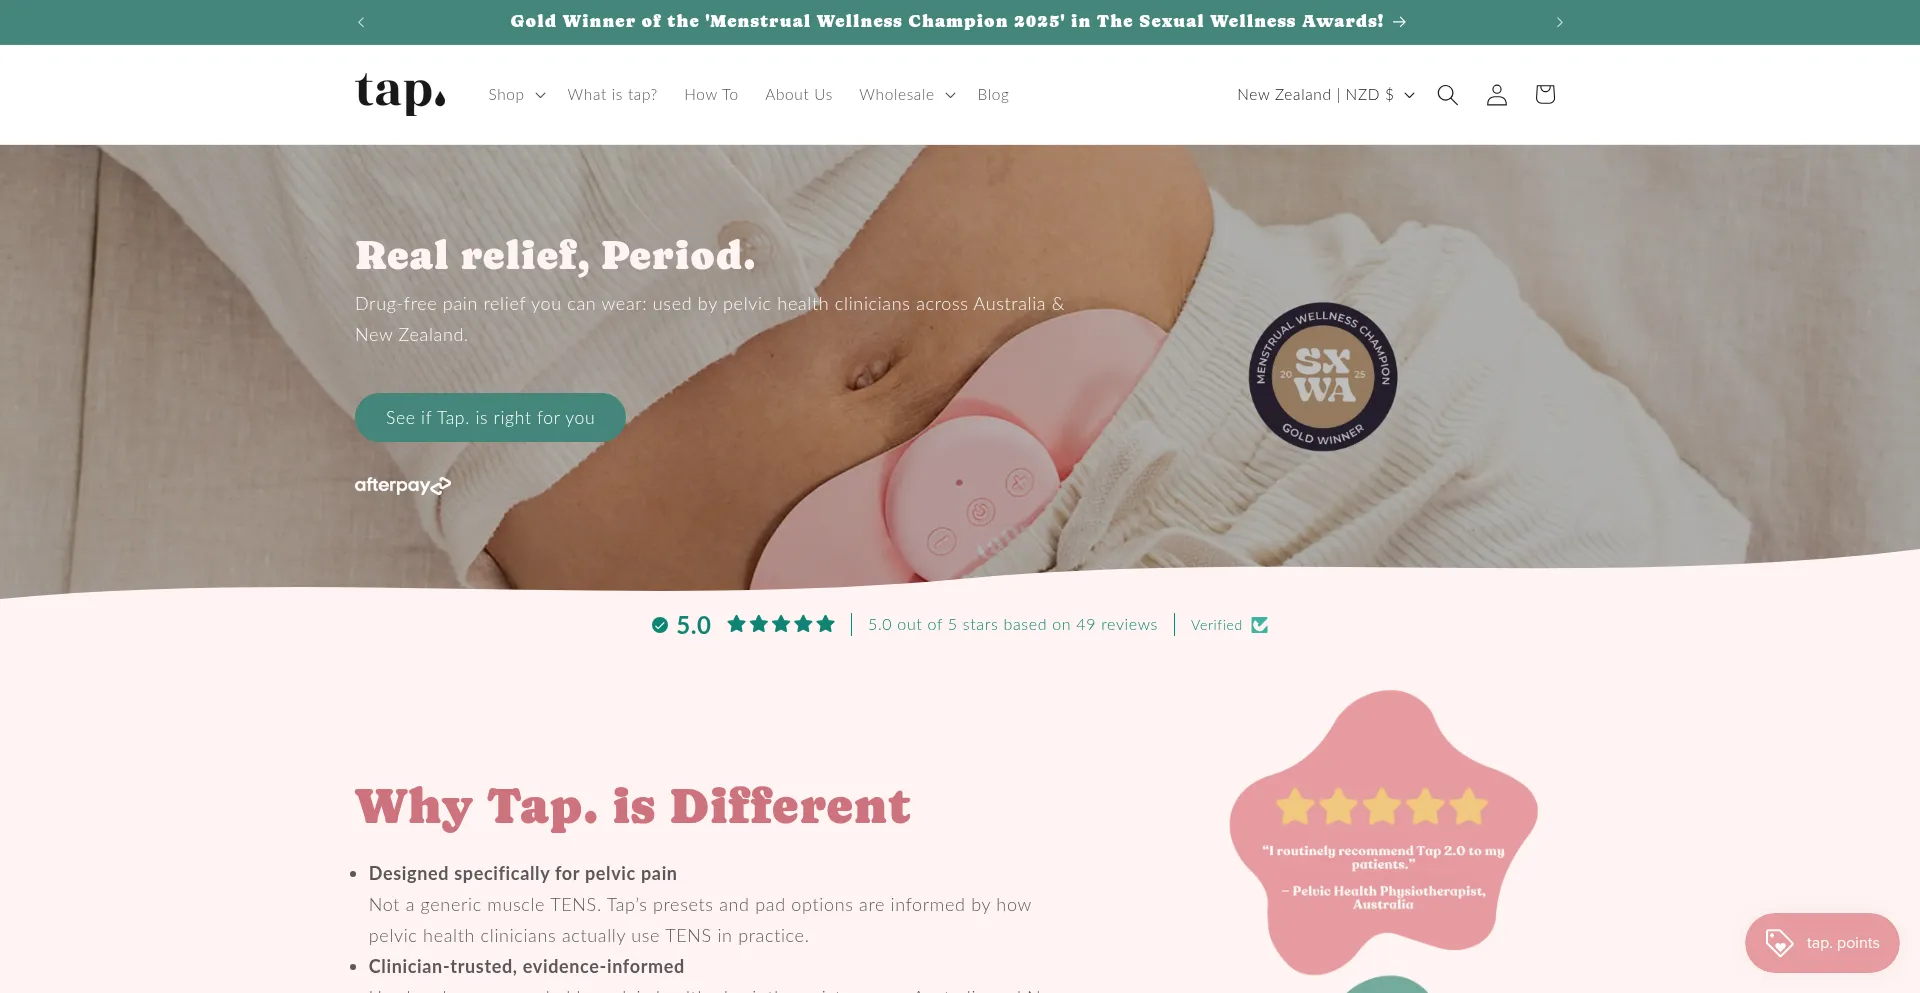Show previous announcement with left arrow
Viewport: 1920px width, 993px height.
361,22
